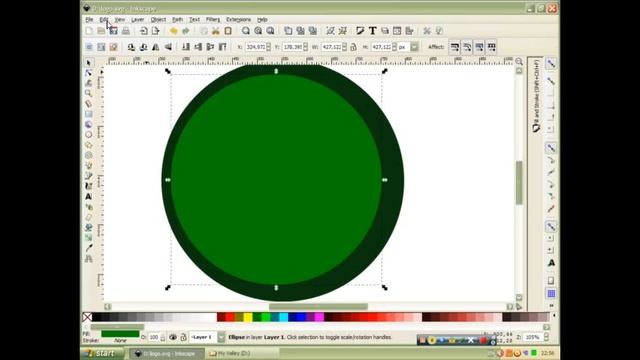Open the Help menu
This screenshot has height=360, width=640.
262,20
